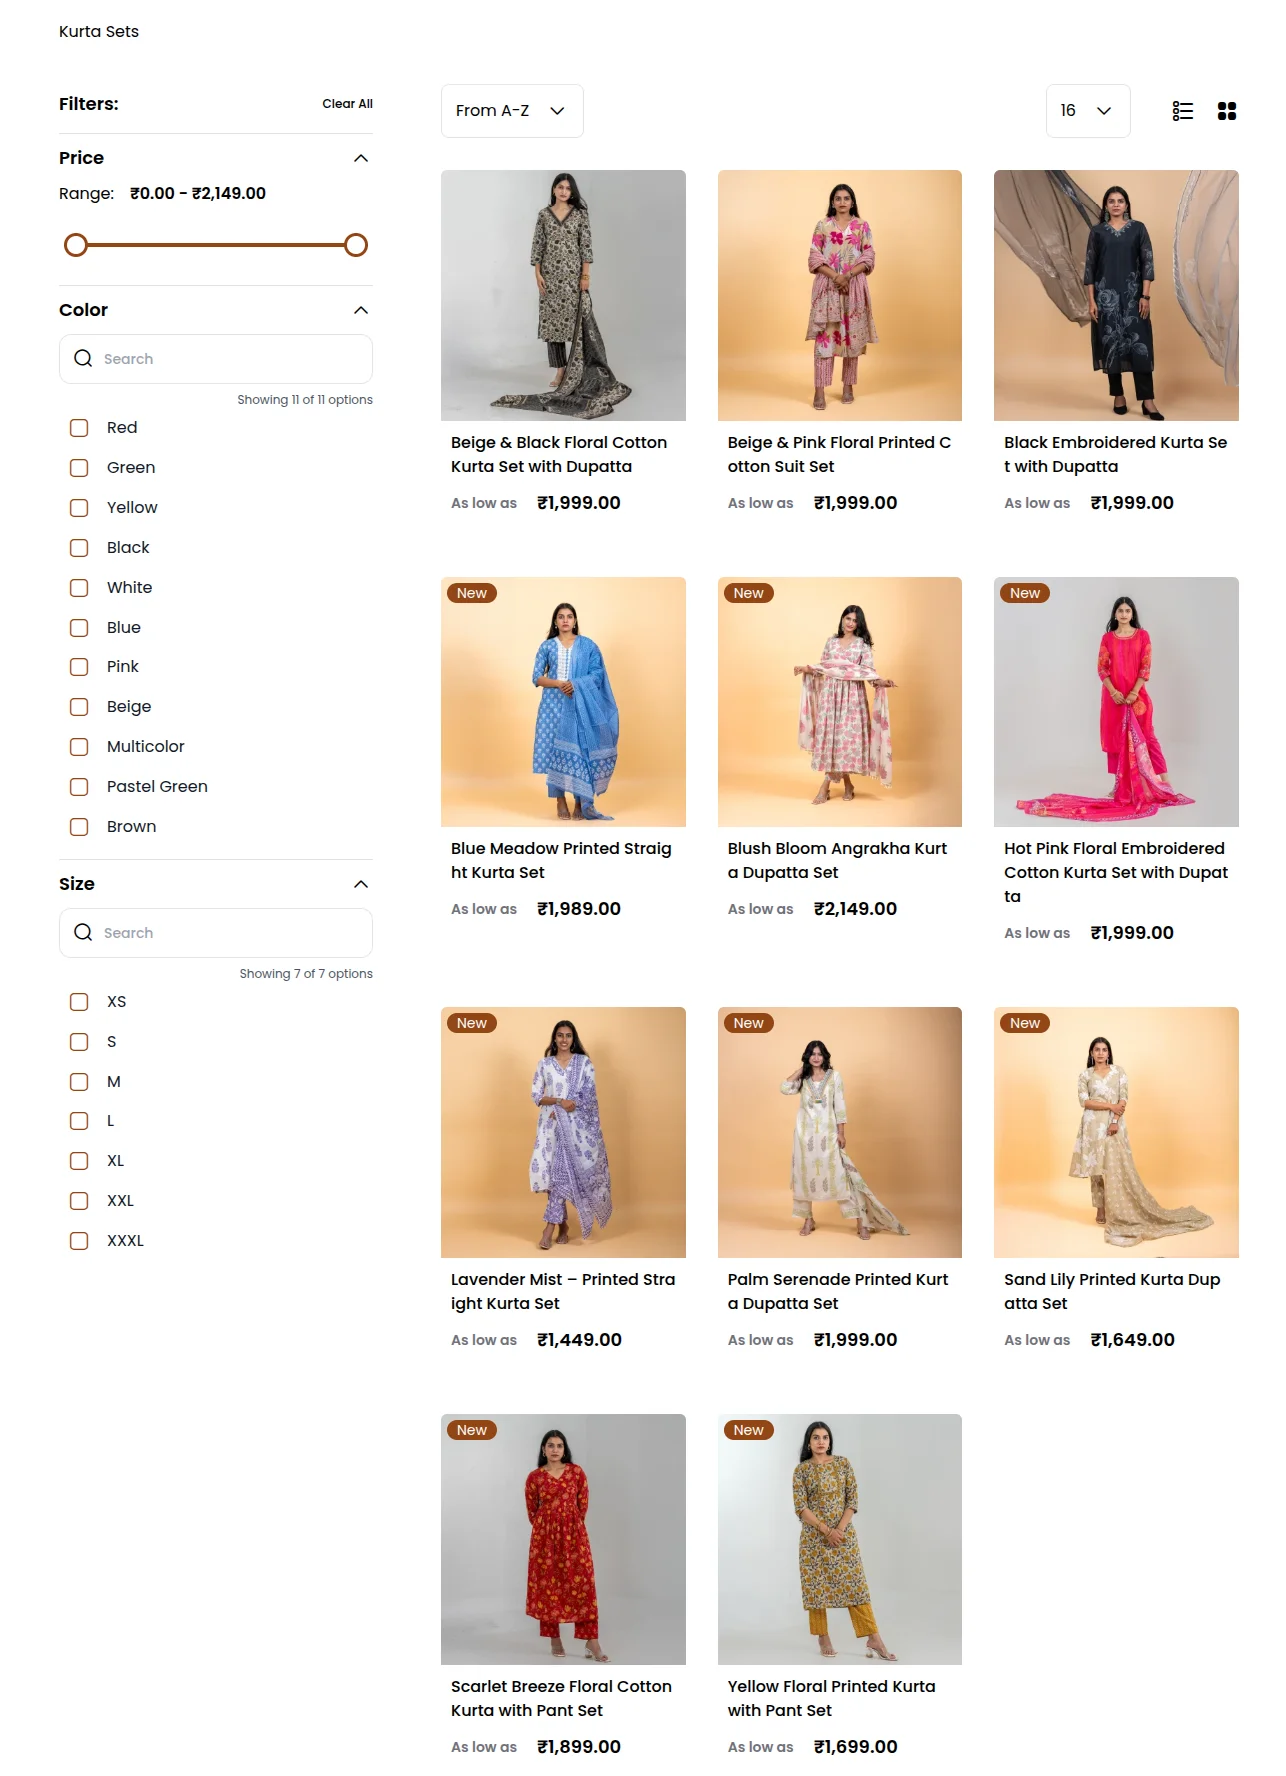Check the Red color filter

pos(79,428)
